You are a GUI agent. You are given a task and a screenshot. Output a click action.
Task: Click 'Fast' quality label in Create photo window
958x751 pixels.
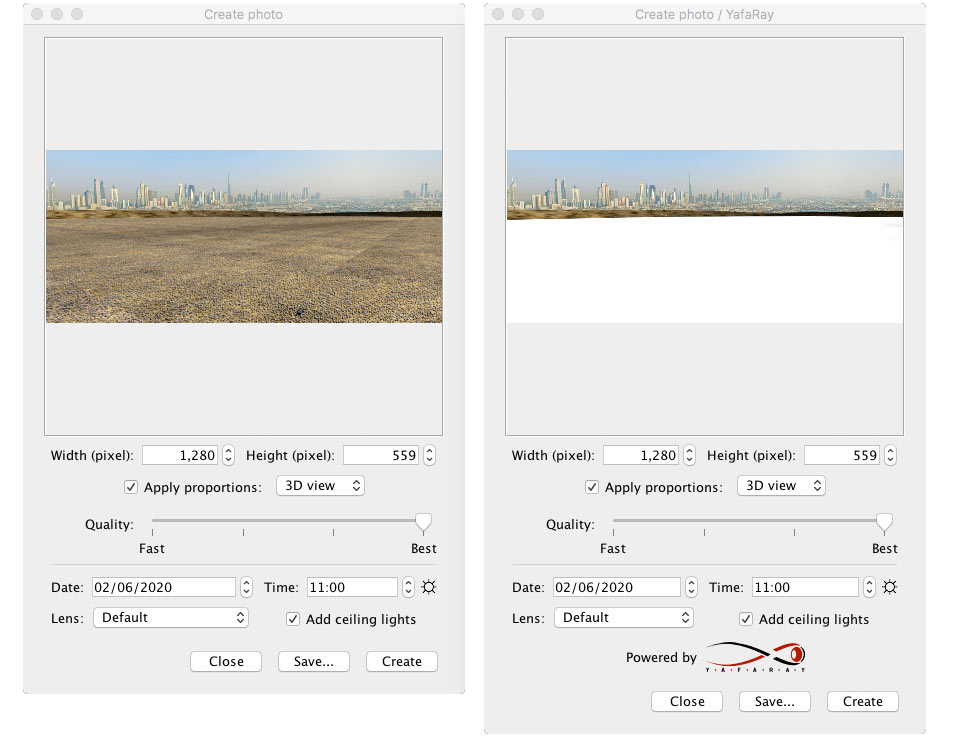[x=152, y=549]
